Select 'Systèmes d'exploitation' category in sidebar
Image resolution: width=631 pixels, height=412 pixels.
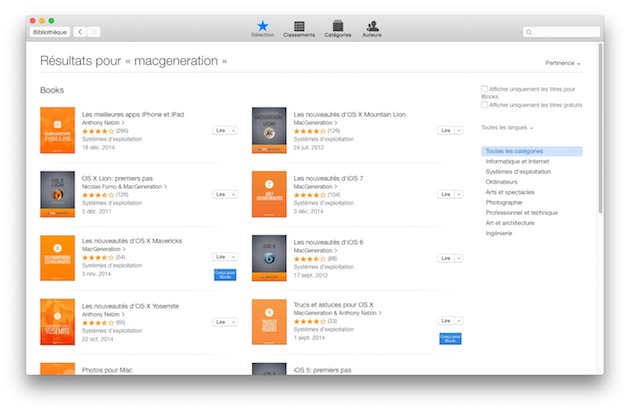click(x=518, y=171)
